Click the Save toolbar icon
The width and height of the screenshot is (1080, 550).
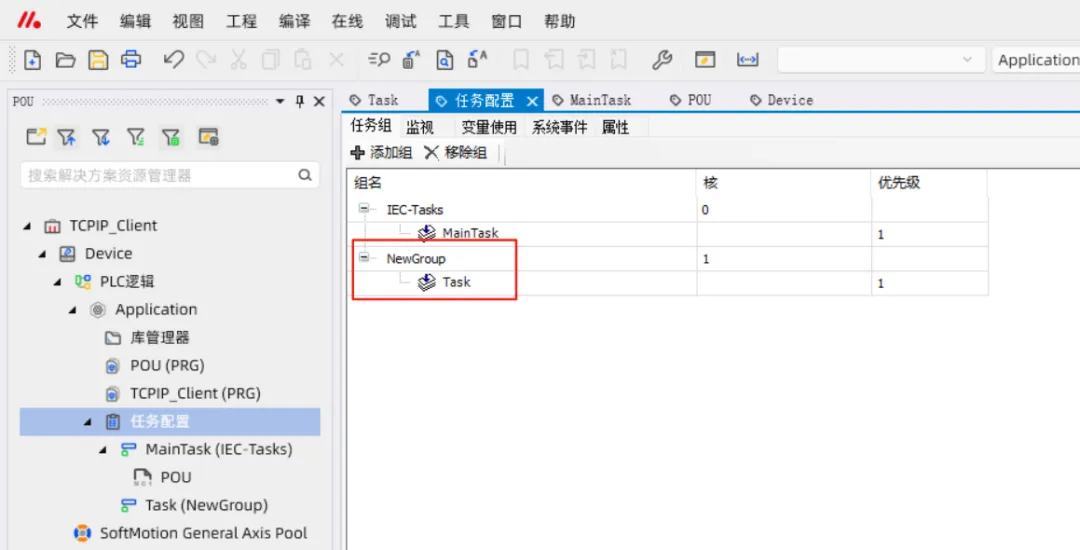(98, 60)
